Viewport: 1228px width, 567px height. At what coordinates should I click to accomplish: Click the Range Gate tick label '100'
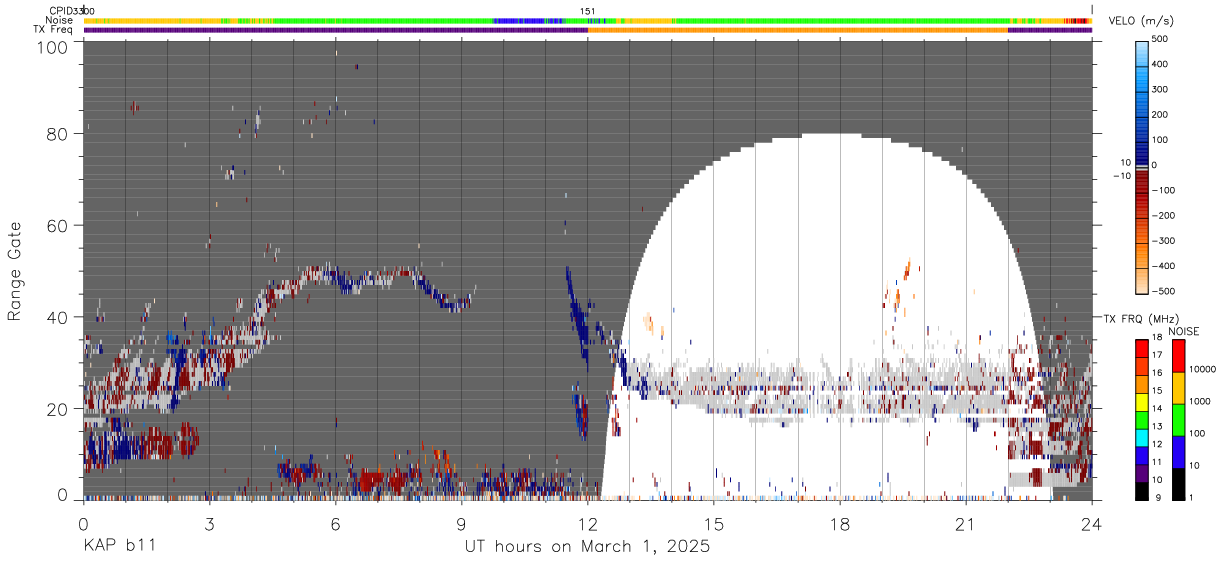(x=54, y=47)
